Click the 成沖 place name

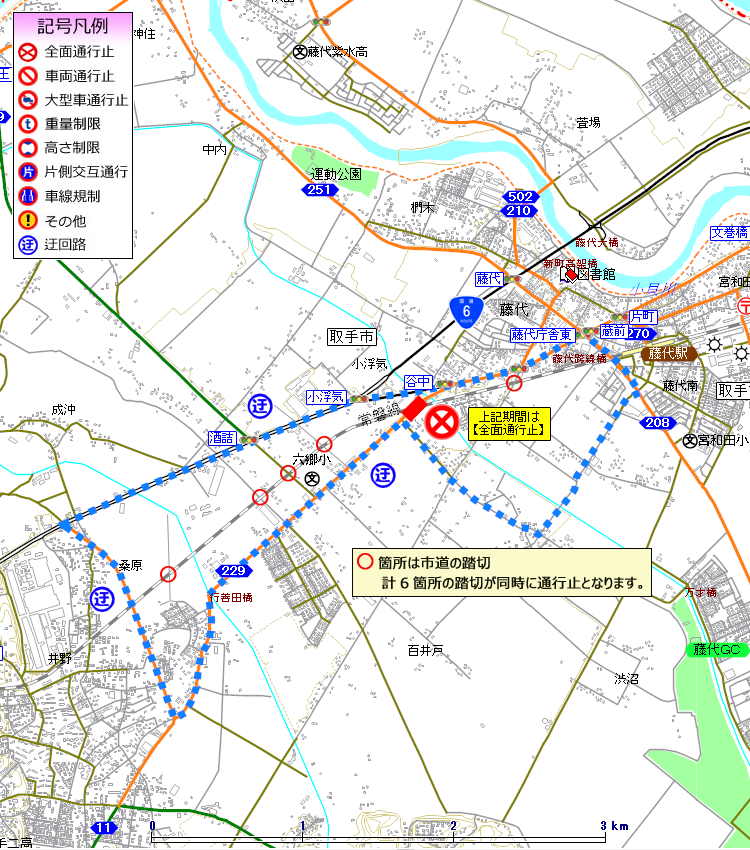coord(63,410)
